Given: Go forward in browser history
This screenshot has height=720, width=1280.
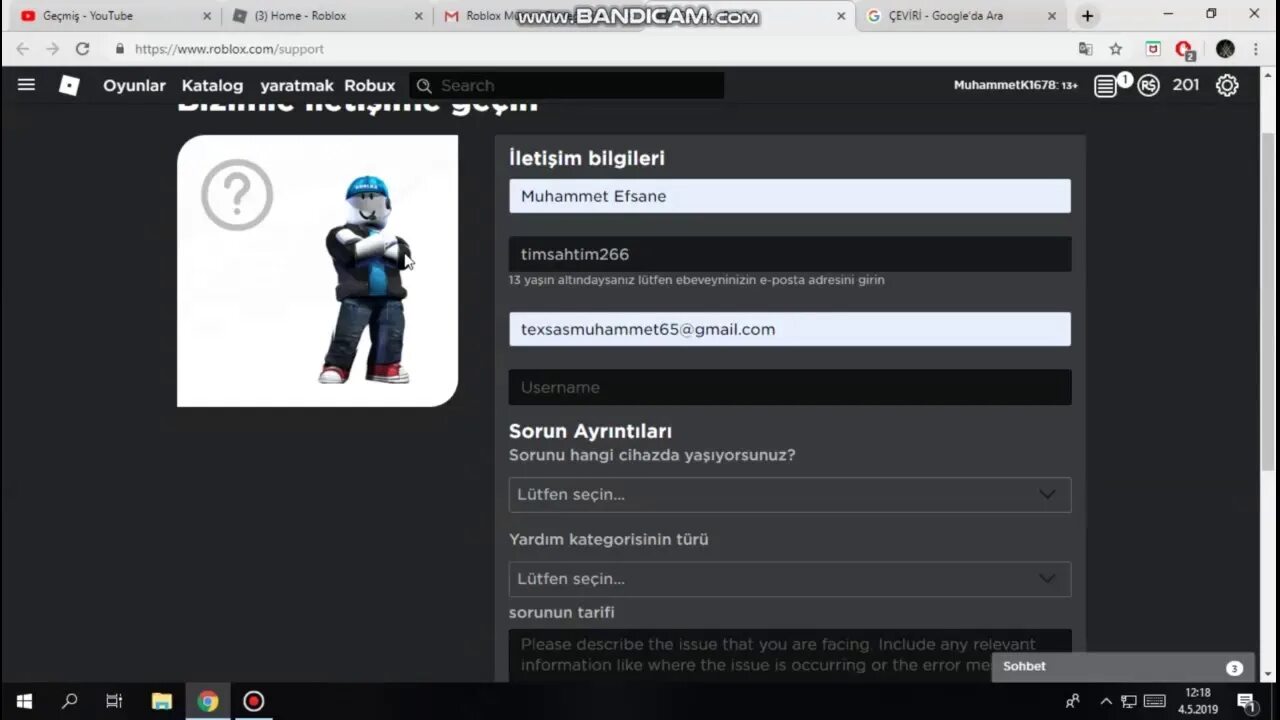Looking at the screenshot, I should tap(52, 48).
